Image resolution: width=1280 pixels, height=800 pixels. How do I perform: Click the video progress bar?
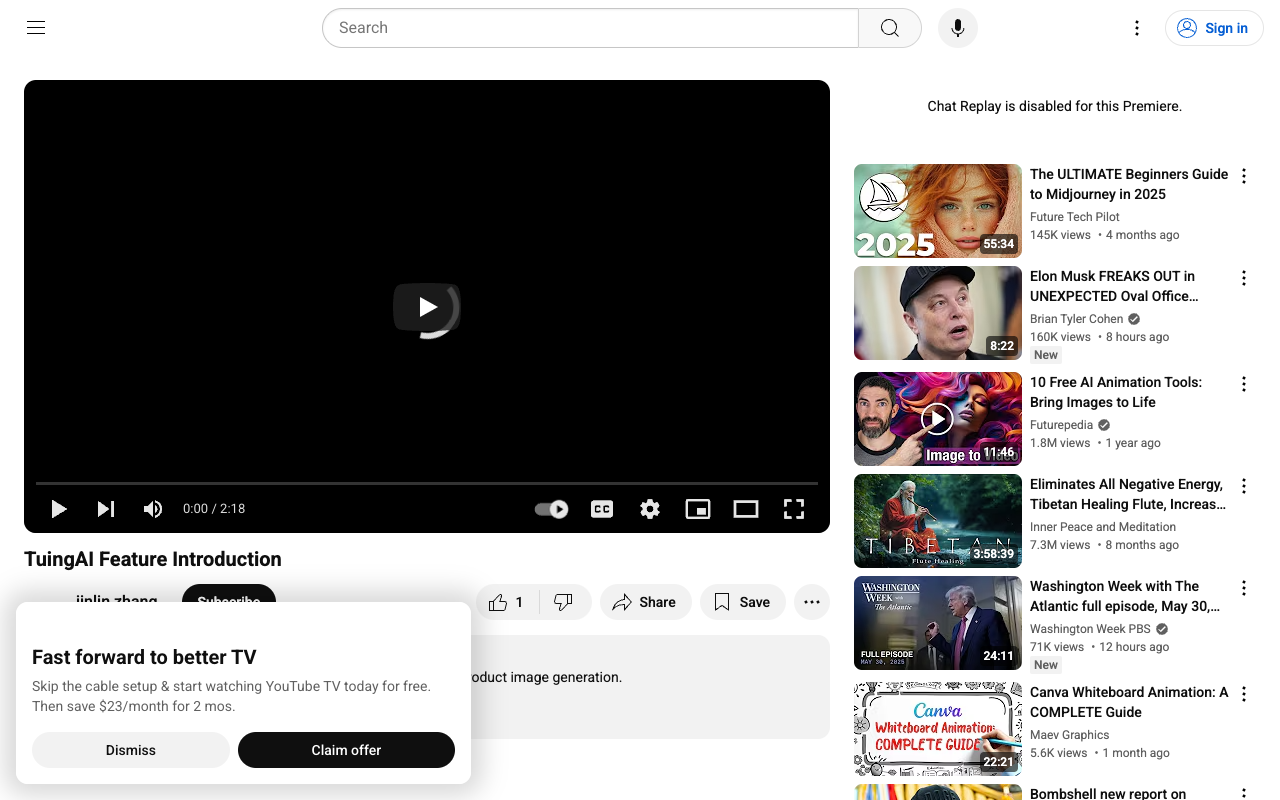coord(427,483)
